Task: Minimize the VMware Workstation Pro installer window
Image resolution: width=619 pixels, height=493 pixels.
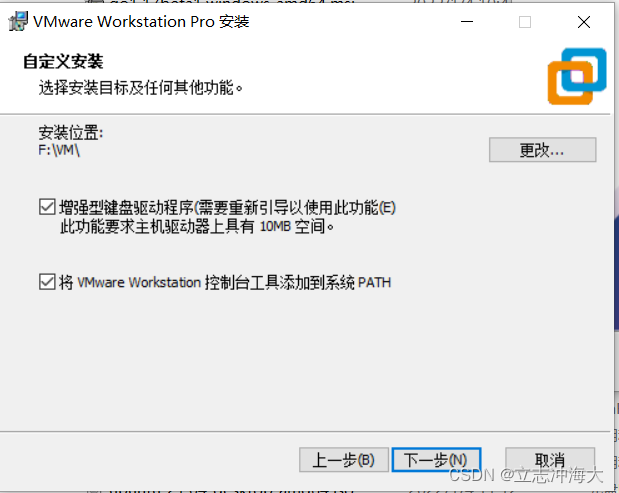Action: coord(467,22)
